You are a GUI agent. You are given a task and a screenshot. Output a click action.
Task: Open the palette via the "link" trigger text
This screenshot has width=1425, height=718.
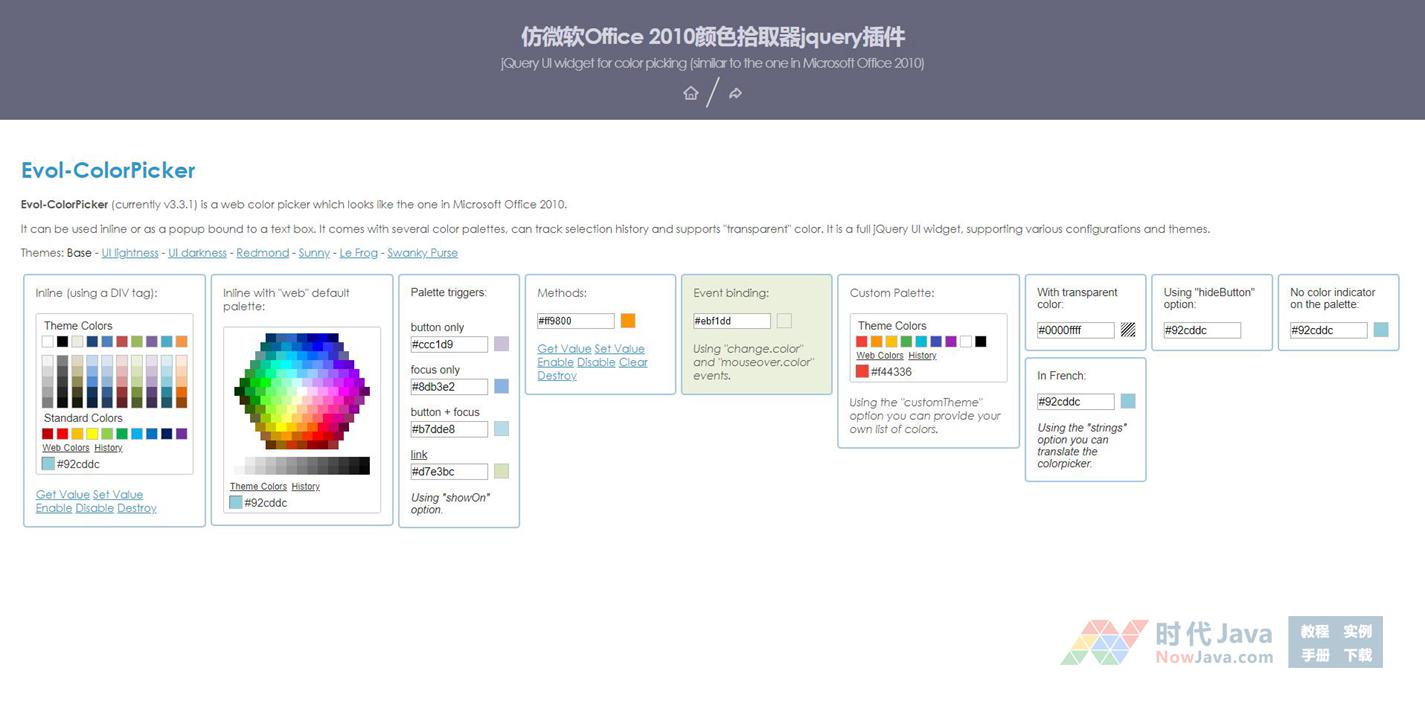click(x=419, y=455)
